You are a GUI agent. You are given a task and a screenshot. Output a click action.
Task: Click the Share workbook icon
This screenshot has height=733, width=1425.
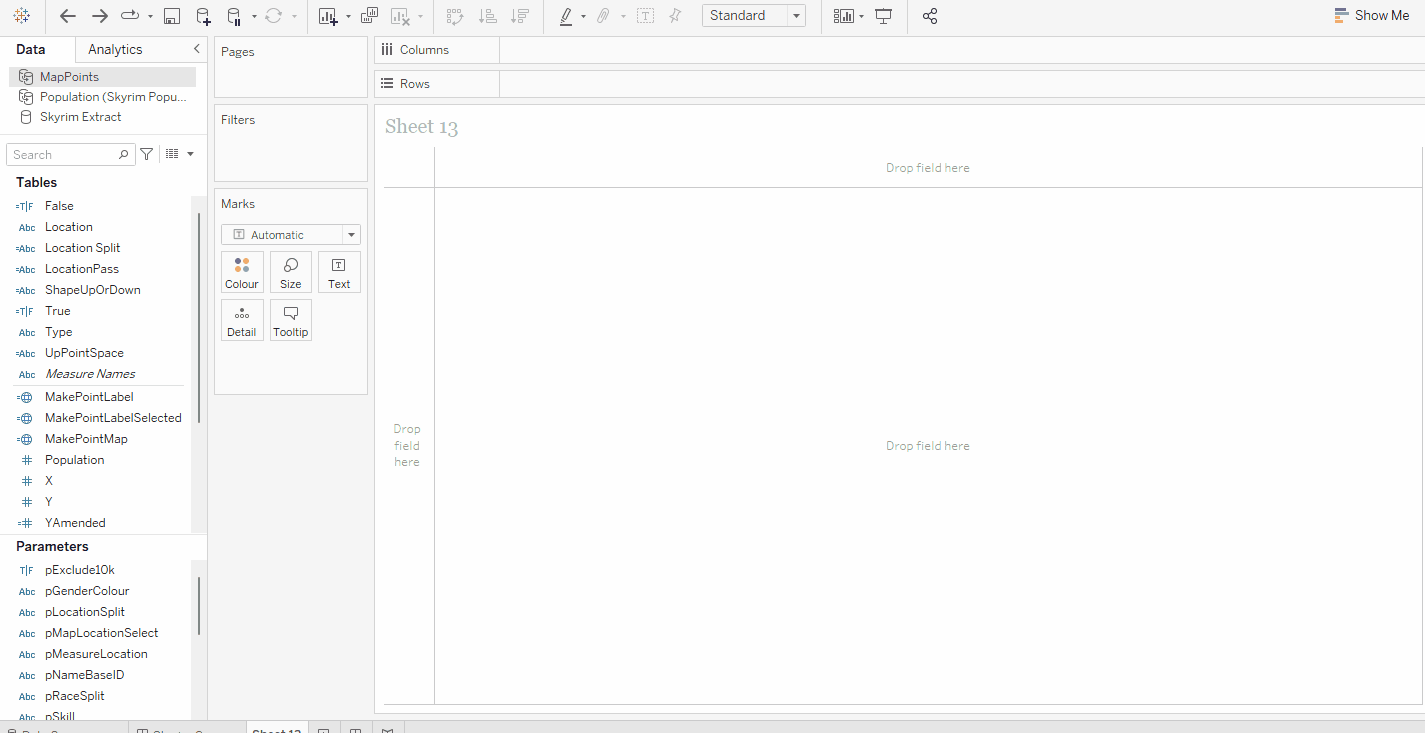[930, 16]
